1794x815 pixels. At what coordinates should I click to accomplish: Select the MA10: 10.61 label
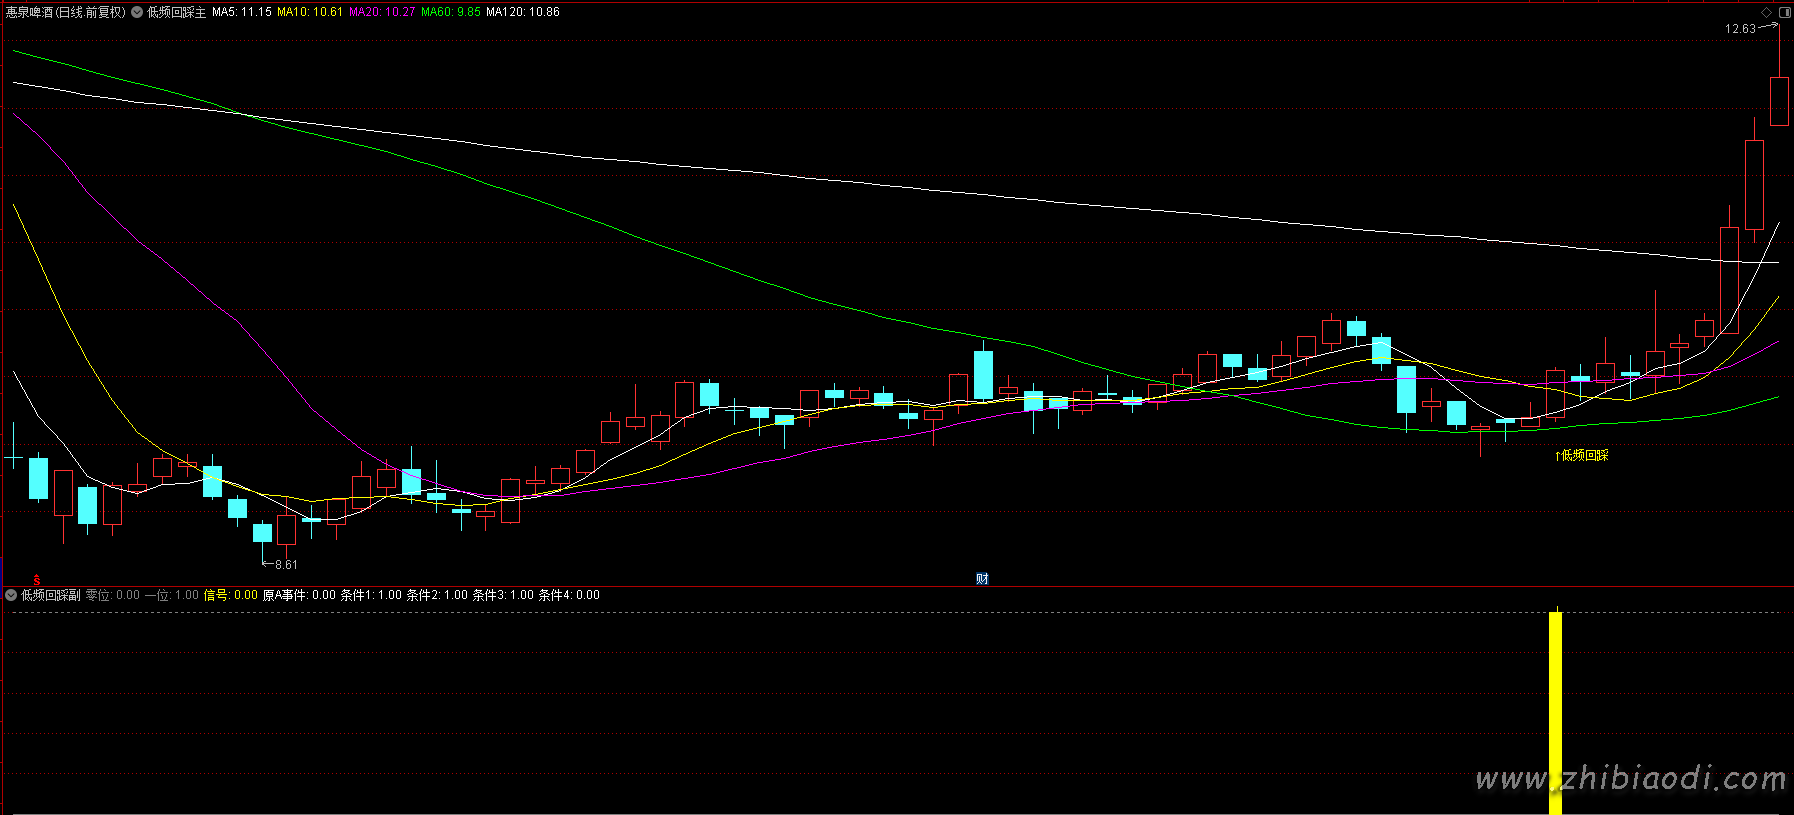(310, 12)
